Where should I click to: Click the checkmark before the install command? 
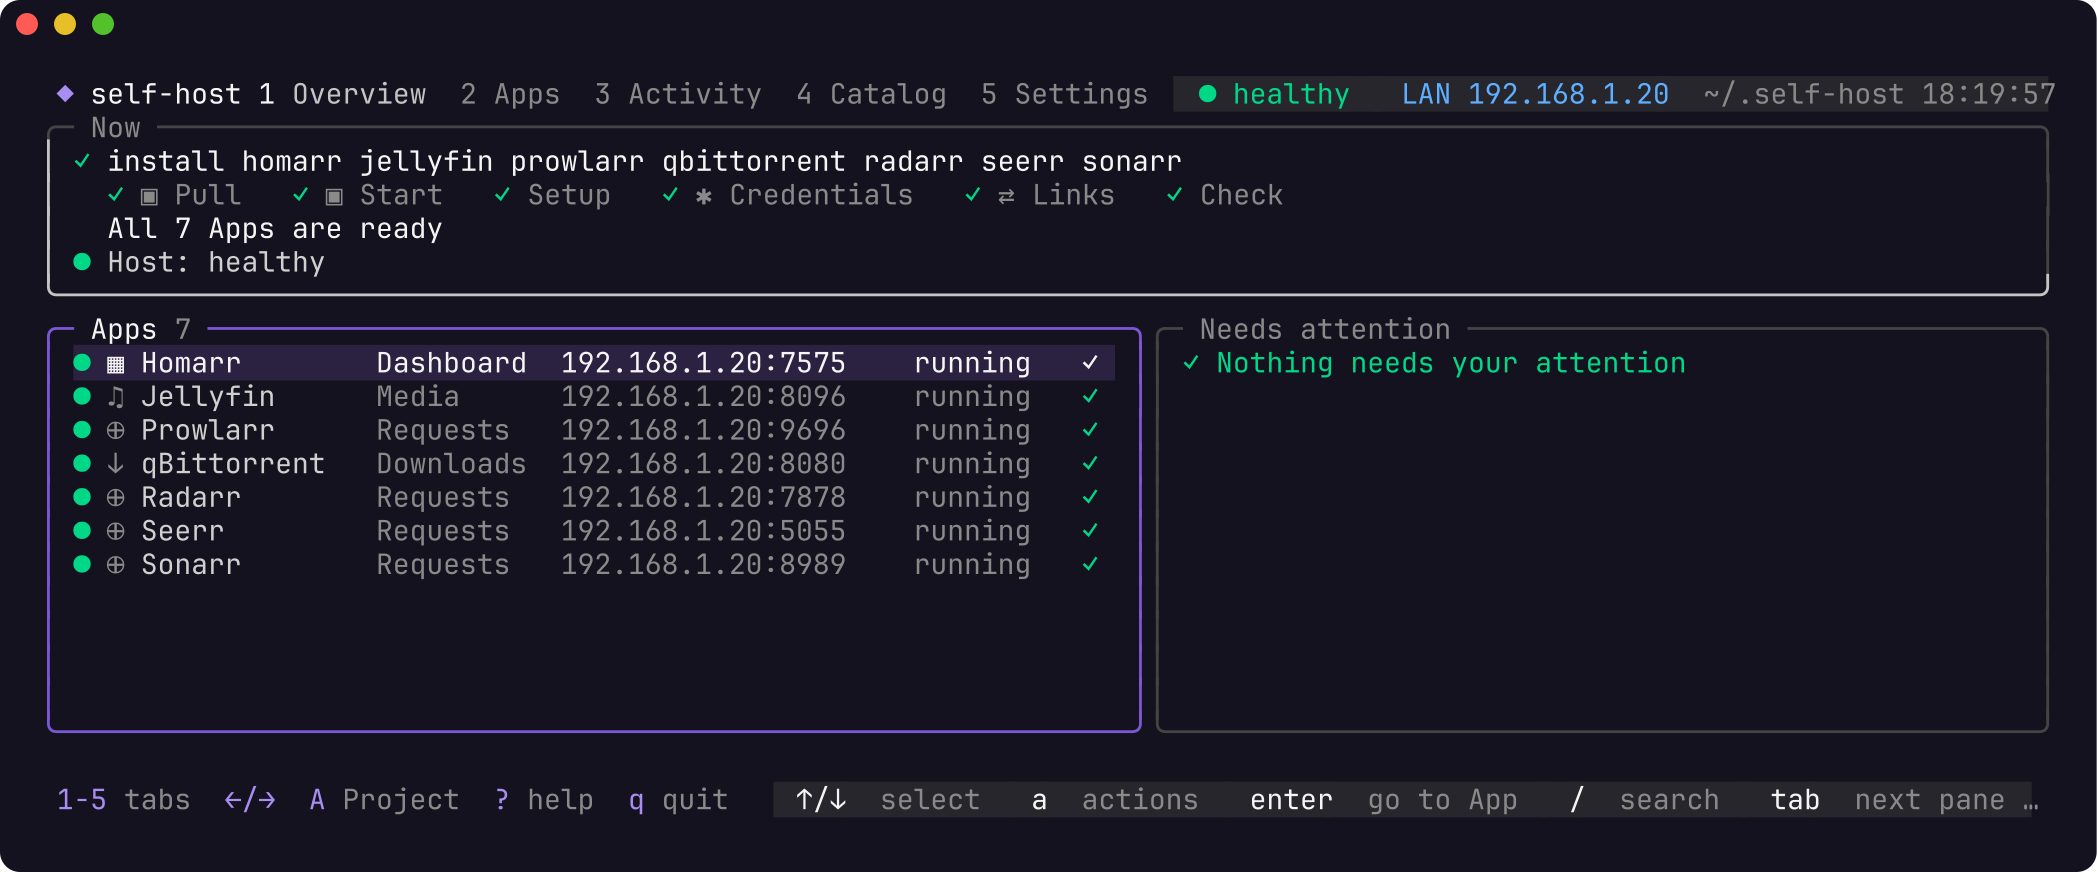coord(82,161)
